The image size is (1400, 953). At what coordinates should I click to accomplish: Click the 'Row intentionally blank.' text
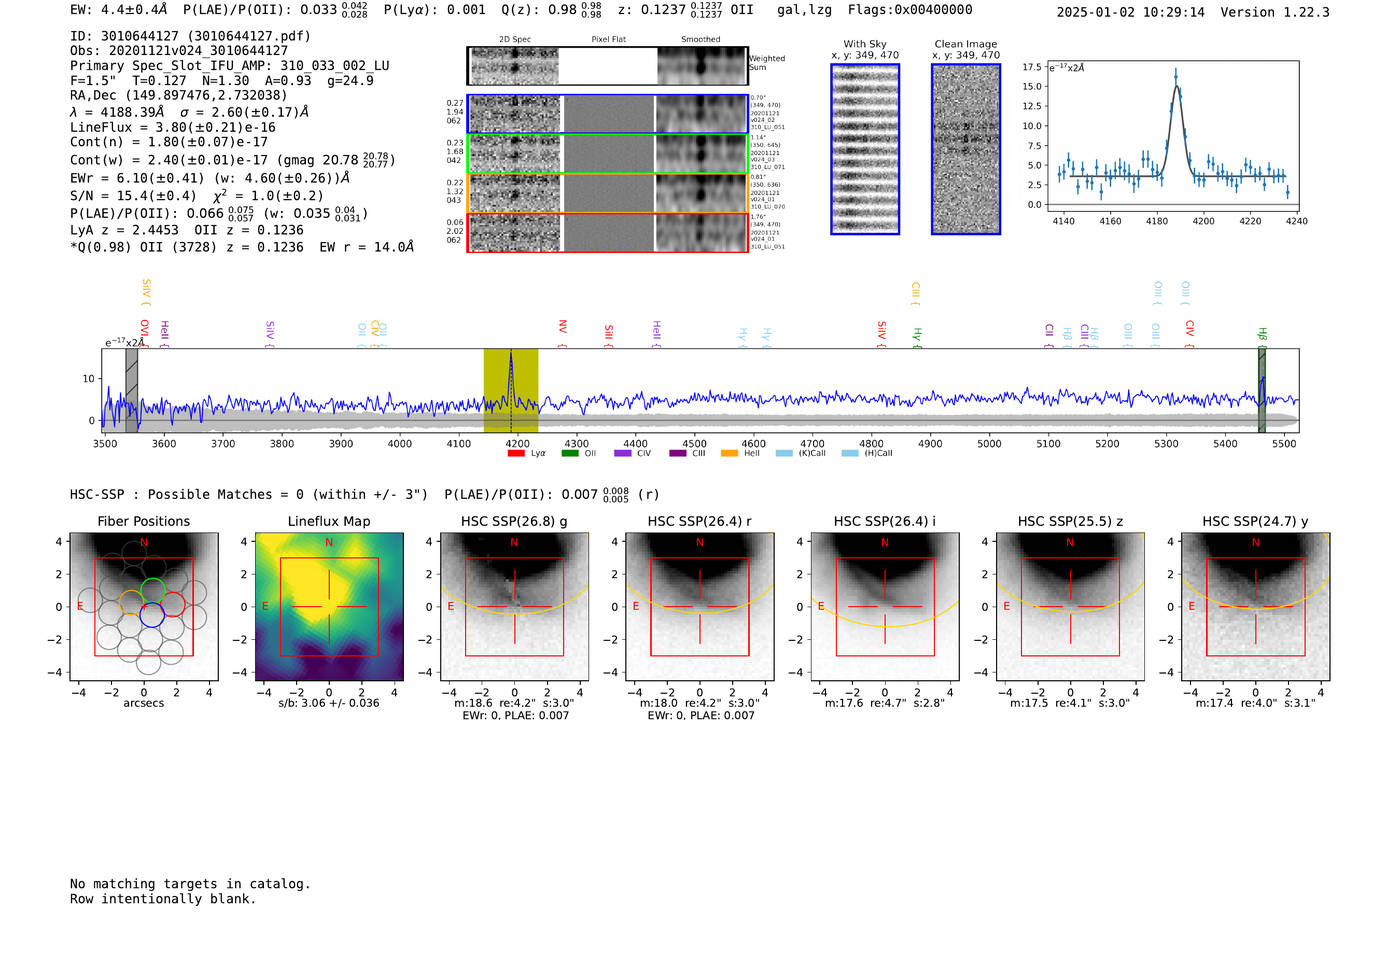coord(163,899)
